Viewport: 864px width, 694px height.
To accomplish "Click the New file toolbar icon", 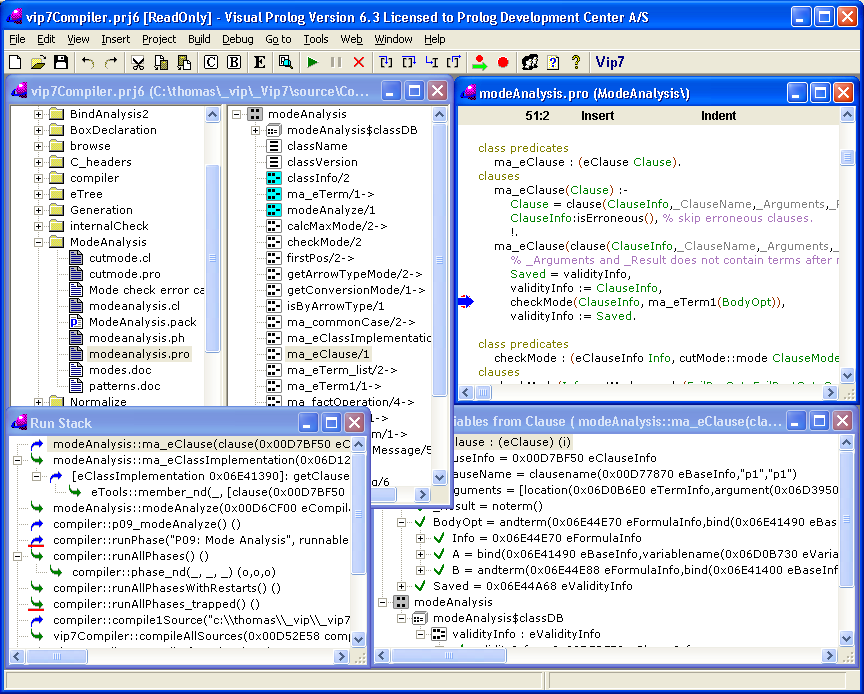I will pos(15,62).
